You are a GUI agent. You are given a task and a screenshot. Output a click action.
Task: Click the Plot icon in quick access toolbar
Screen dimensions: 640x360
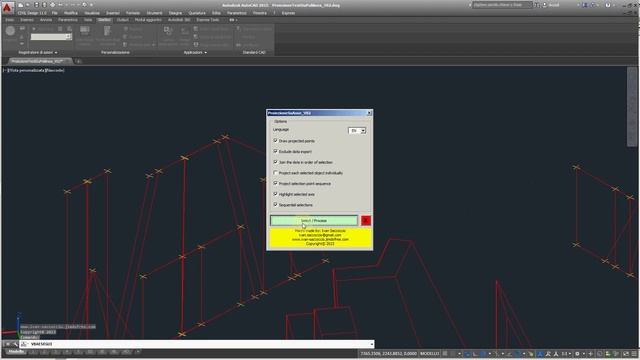pos(53,5)
